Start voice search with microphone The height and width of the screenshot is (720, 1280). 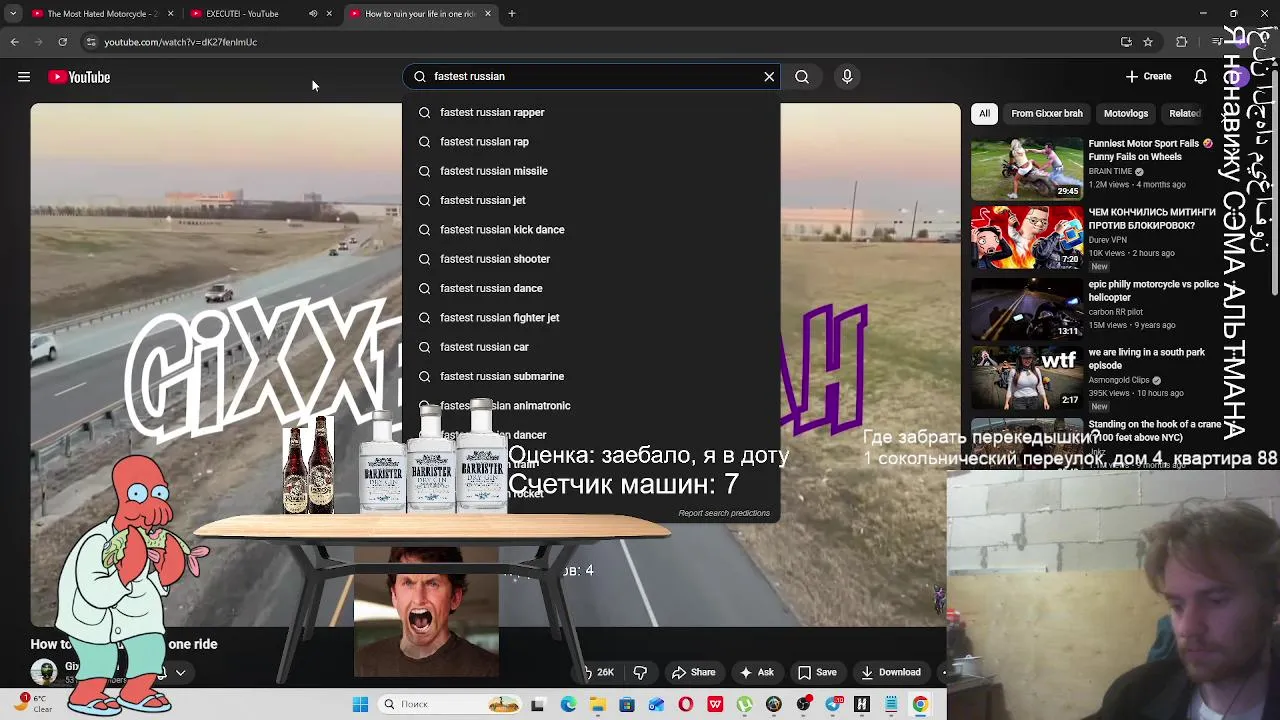click(847, 76)
